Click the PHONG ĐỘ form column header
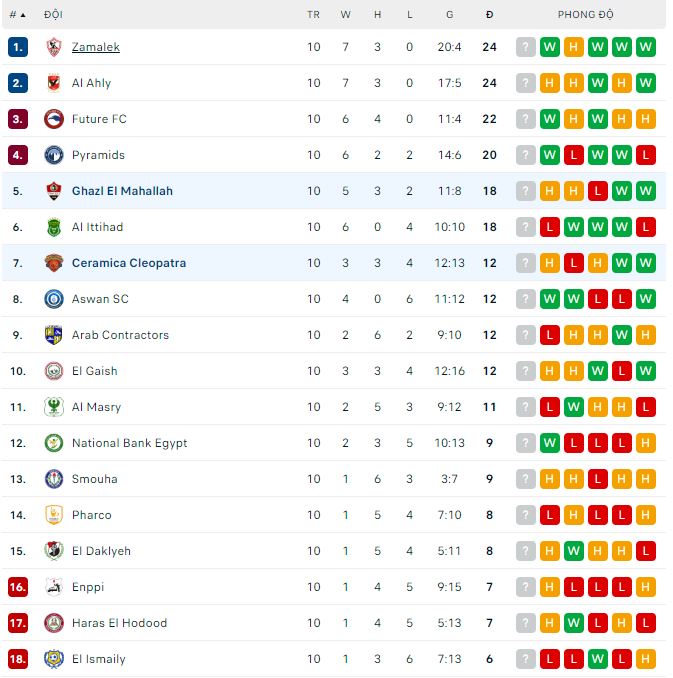This screenshot has height=678, width=673. click(x=585, y=15)
